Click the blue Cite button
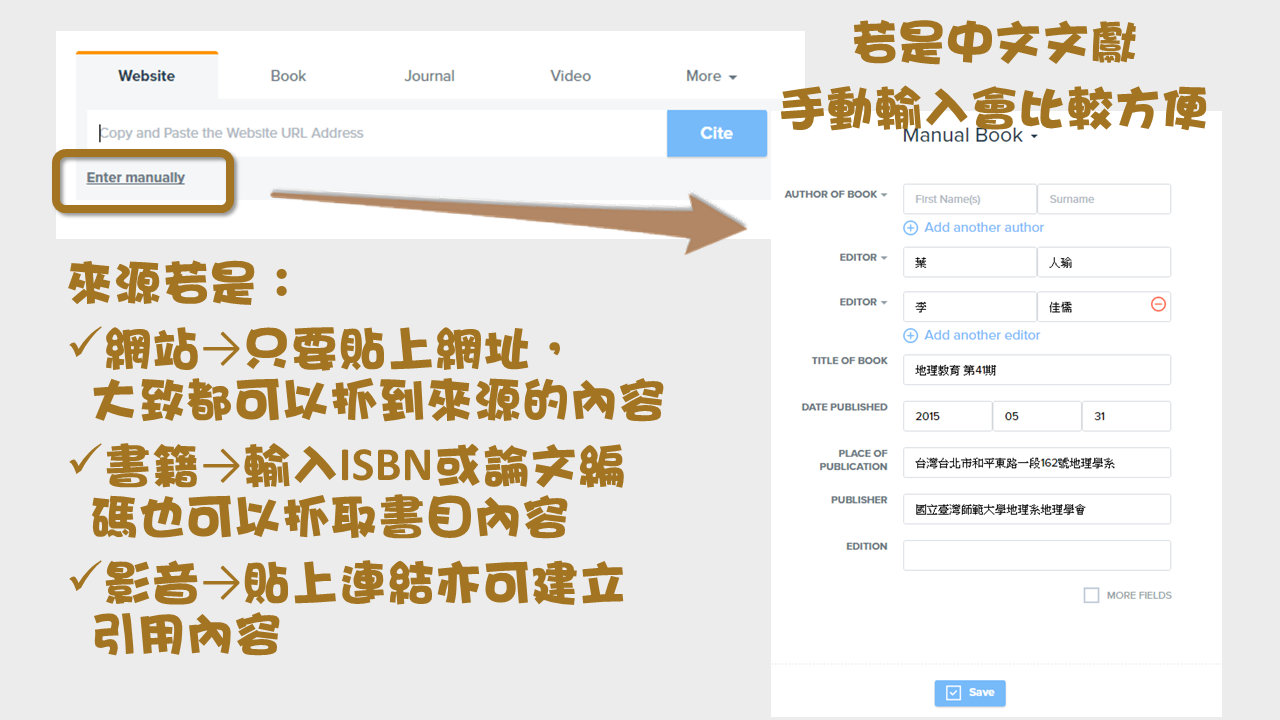This screenshot has height=720, width=1280. [717, 133]
